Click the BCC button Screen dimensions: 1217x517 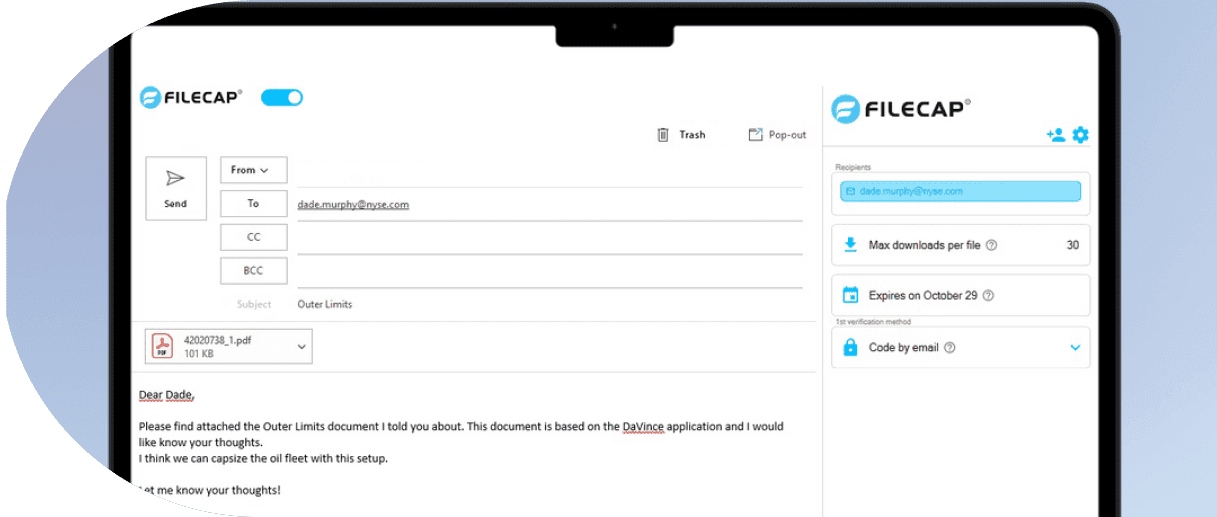click(254, 271)
